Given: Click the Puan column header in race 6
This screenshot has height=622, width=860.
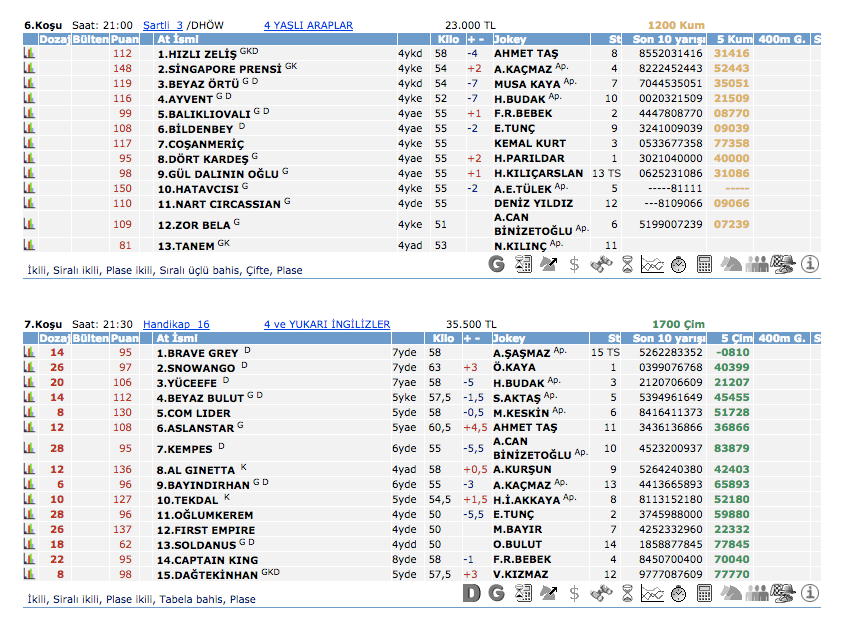Looking at the screenshot, I should pyautogui.click(x=125, y=39).
